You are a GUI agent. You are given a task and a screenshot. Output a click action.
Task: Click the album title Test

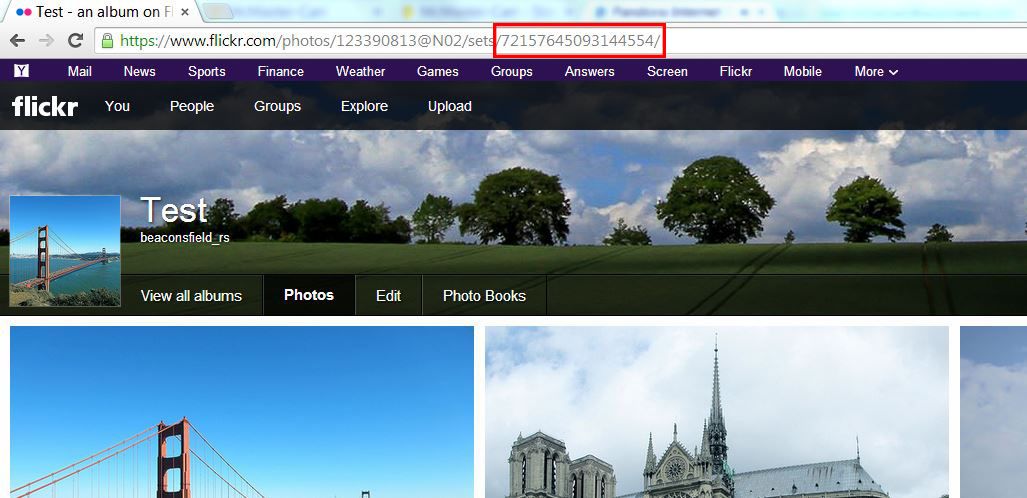pos(174,210)
